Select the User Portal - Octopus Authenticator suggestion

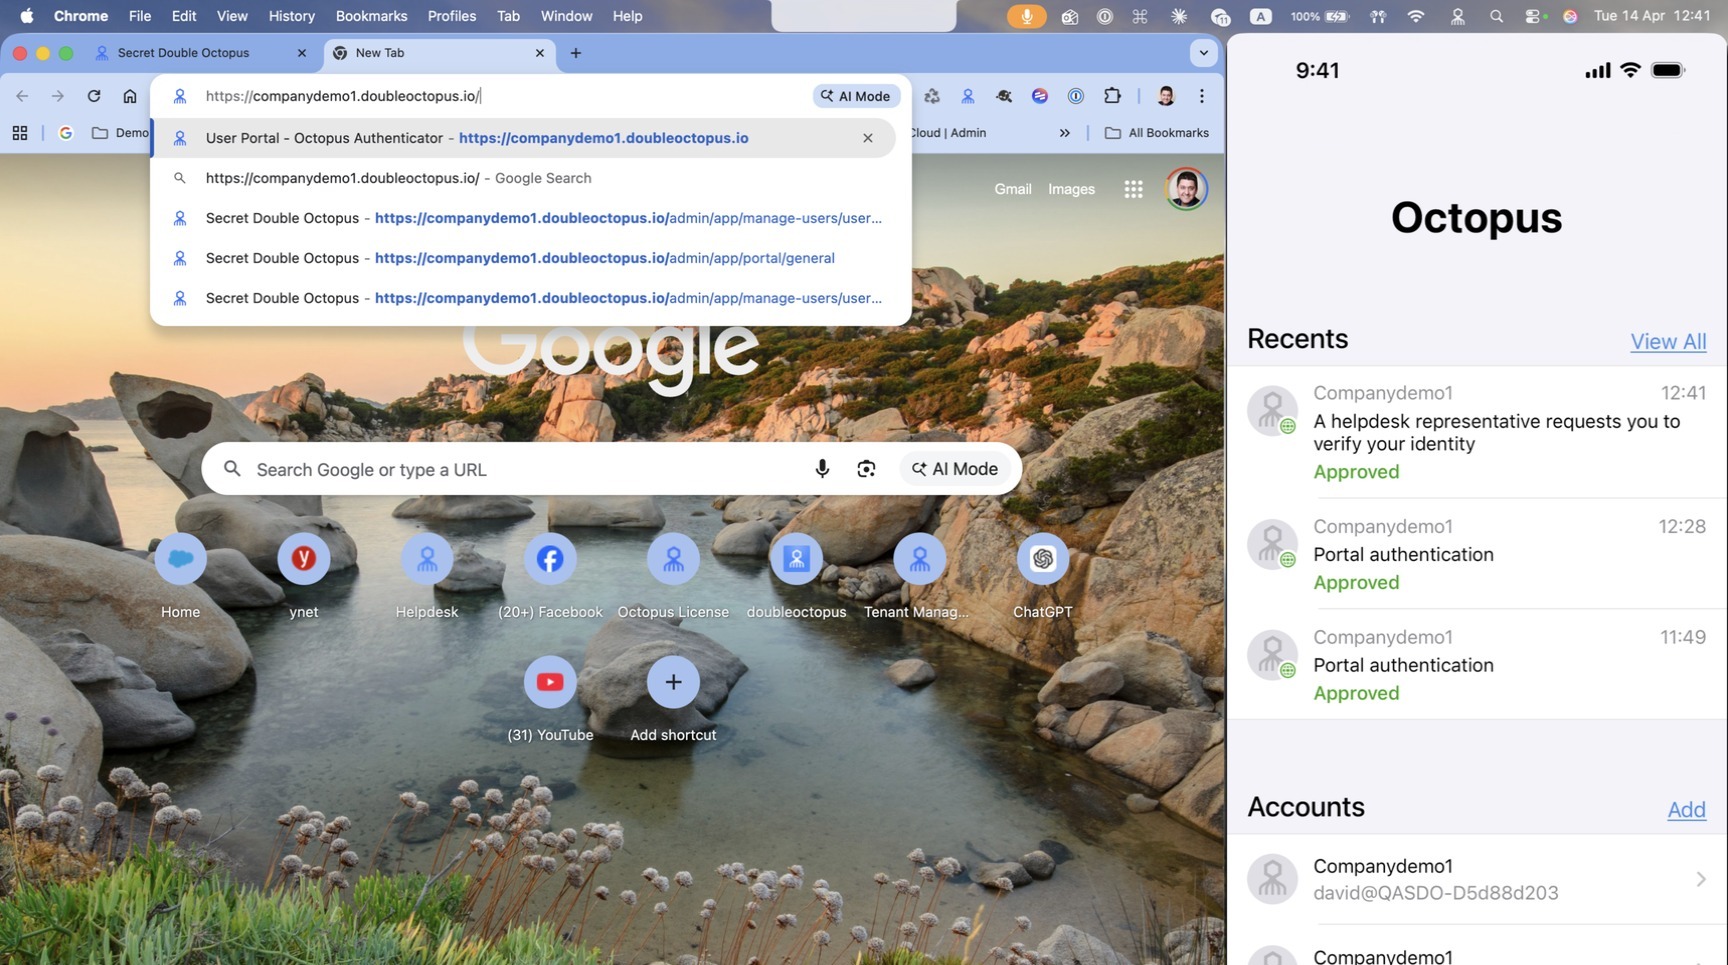[x=523, y=138]
